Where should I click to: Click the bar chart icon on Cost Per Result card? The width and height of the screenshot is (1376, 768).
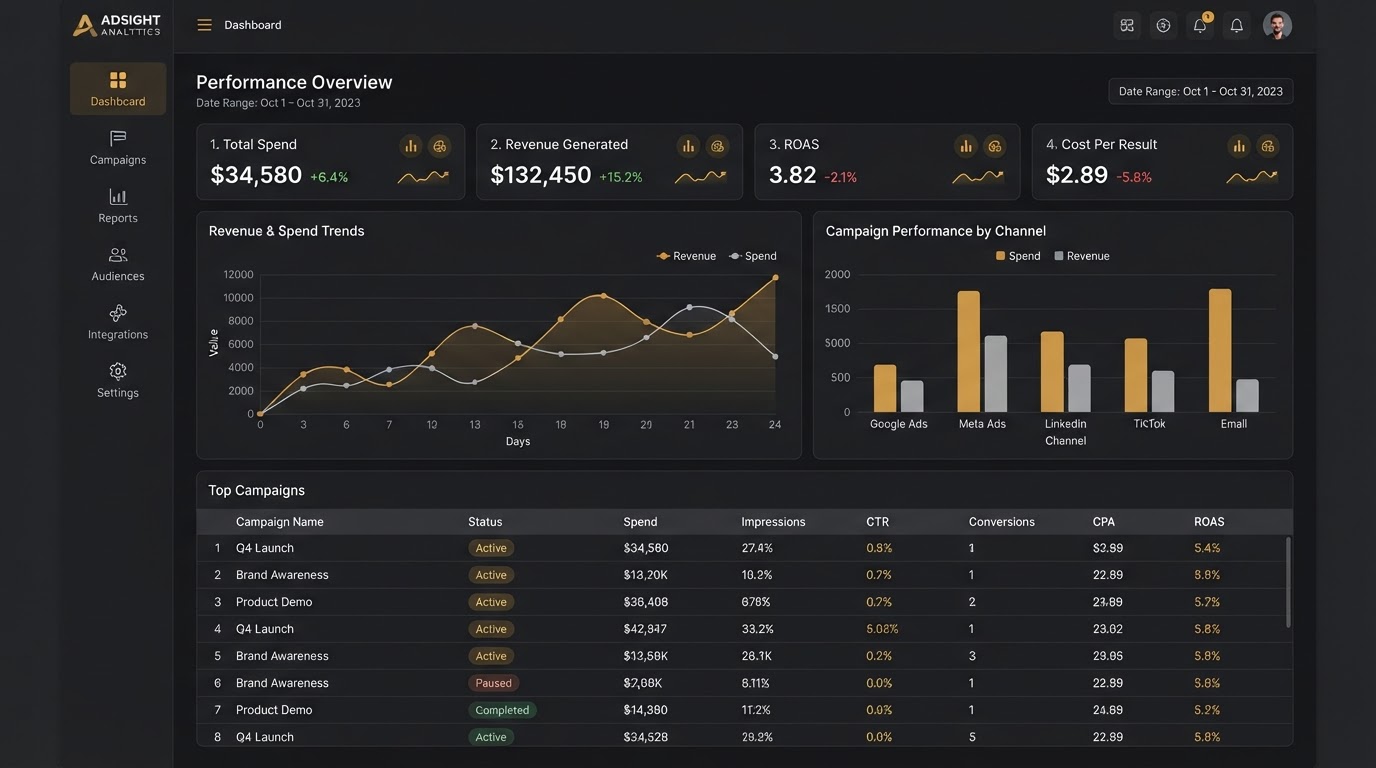click(1239, 146)
